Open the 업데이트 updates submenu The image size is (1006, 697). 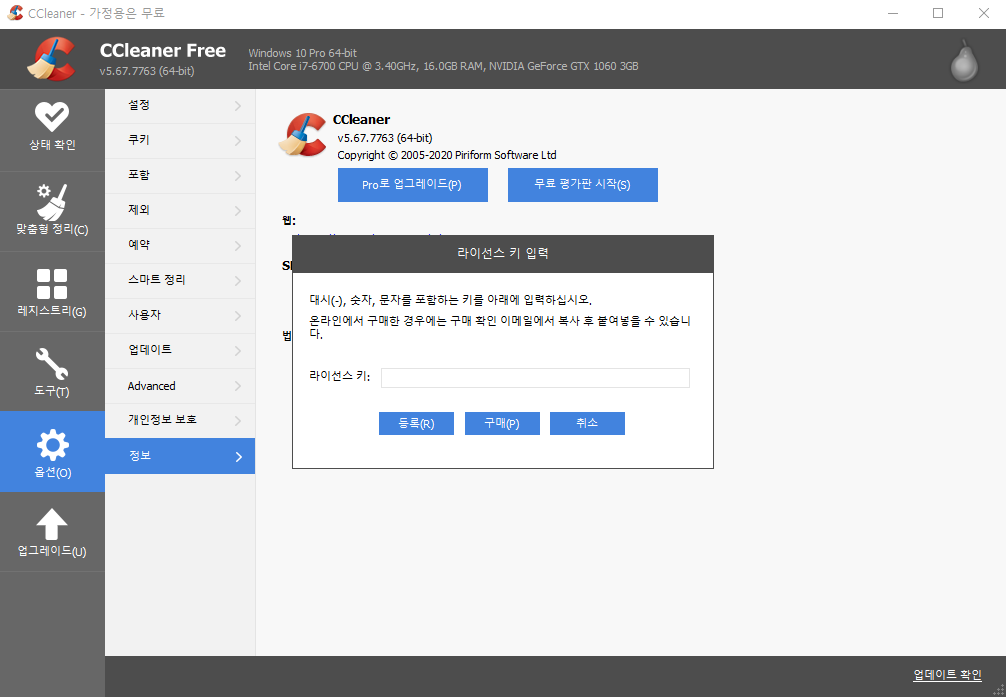(x=180, y=350)
